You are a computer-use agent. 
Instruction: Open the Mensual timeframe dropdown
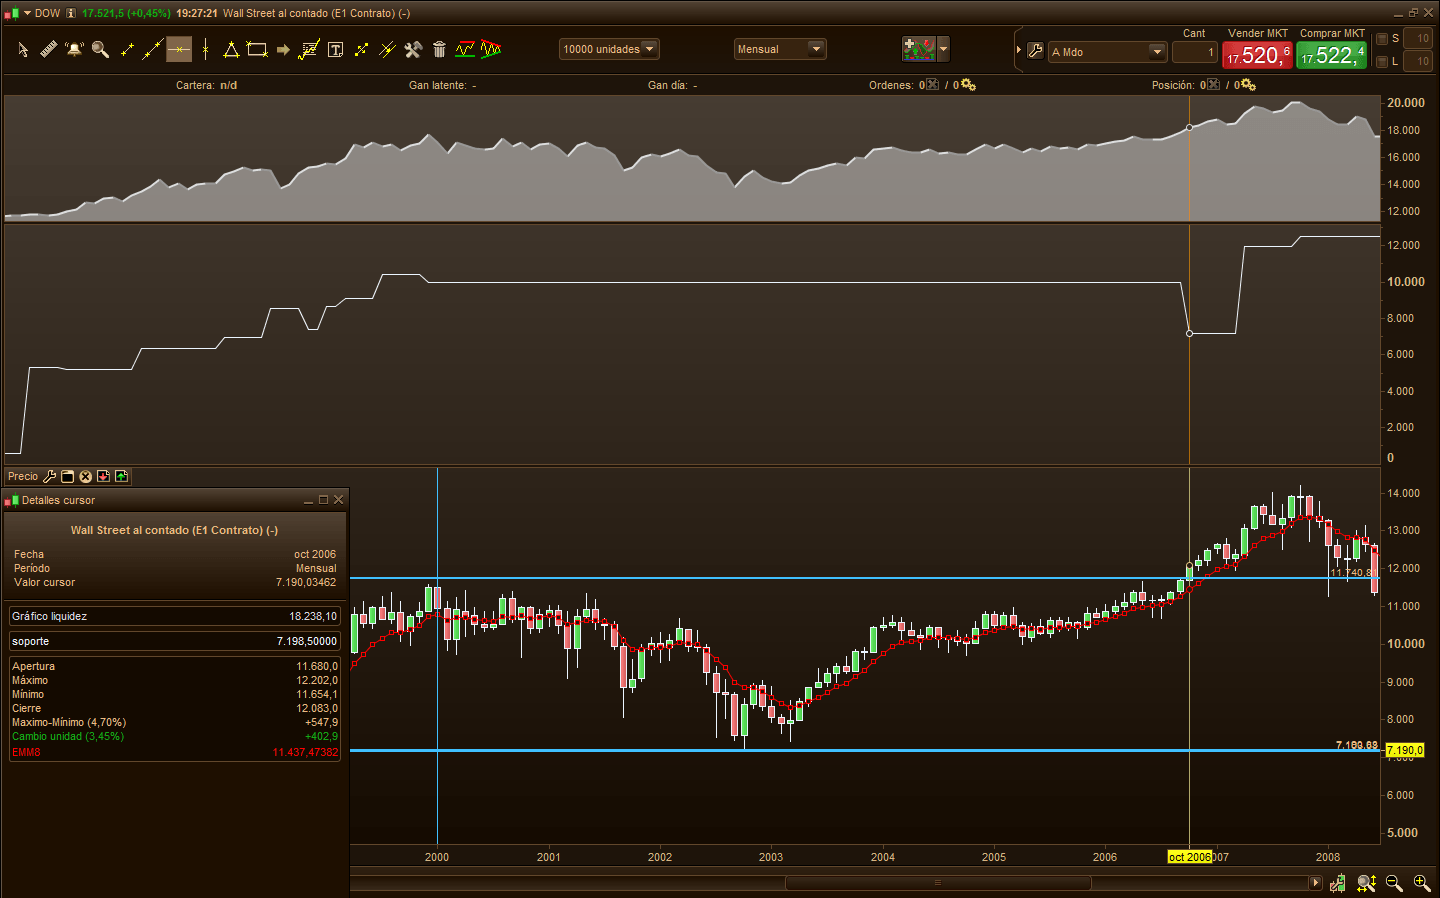[780, 49]
